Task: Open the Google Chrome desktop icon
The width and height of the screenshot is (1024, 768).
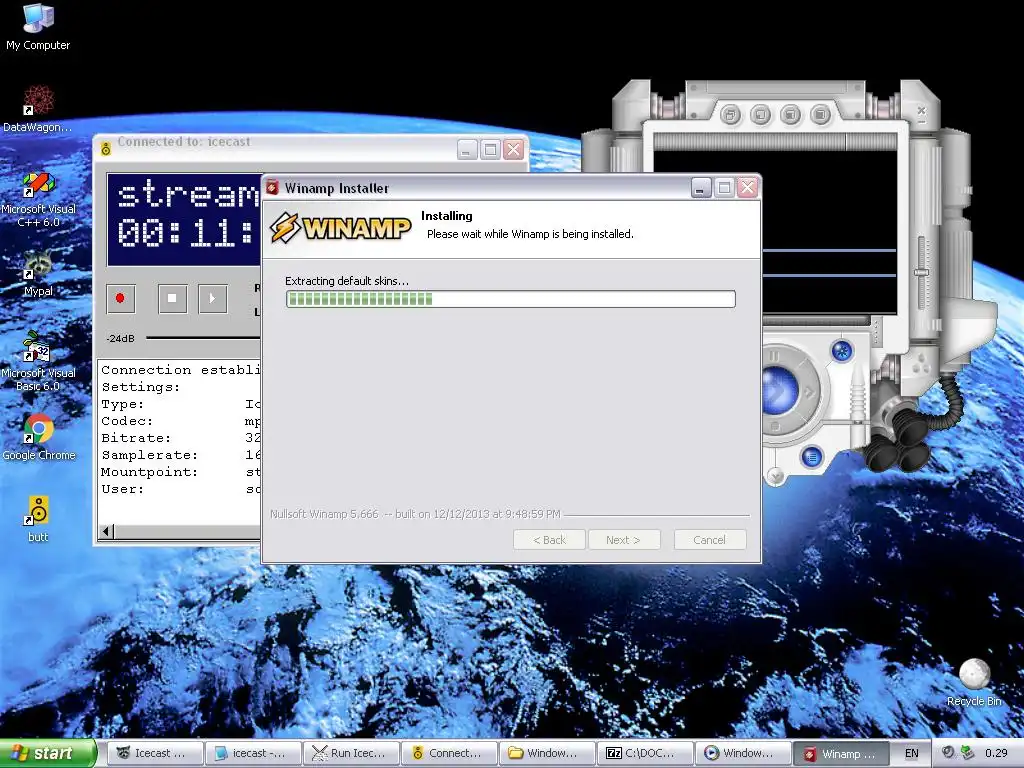Action: pyautogui.click(x=38, y=437)
